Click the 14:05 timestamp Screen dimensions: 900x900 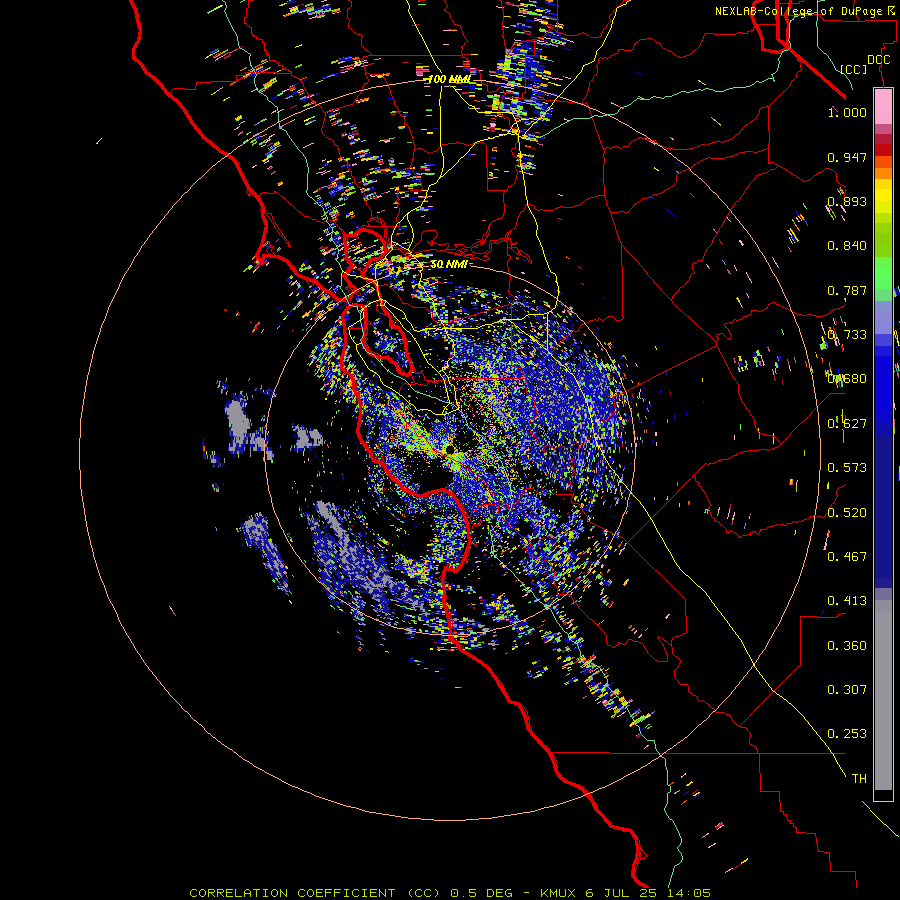[690, 893]
